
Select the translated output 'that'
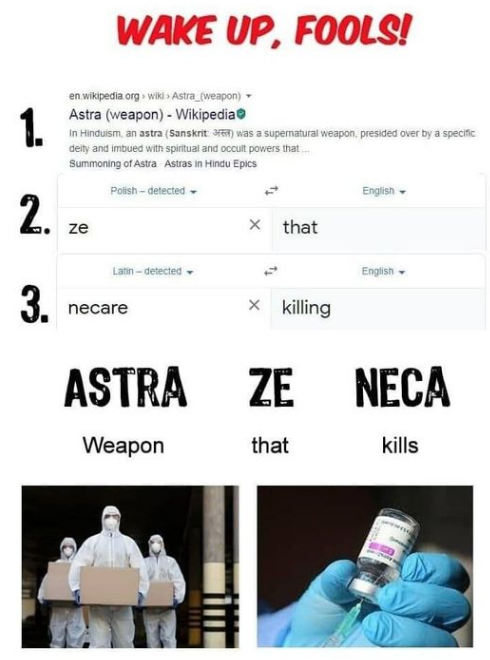click(300, 227)
